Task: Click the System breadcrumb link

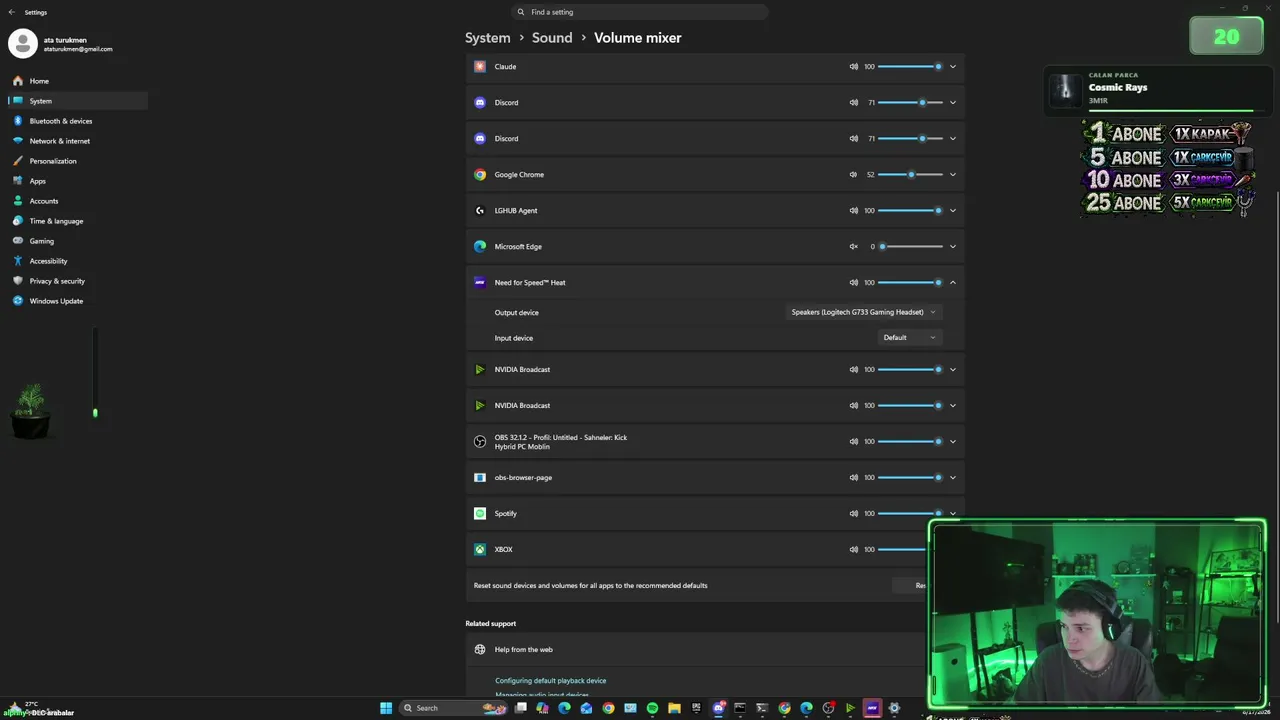Action: click(x=488, y=38)
